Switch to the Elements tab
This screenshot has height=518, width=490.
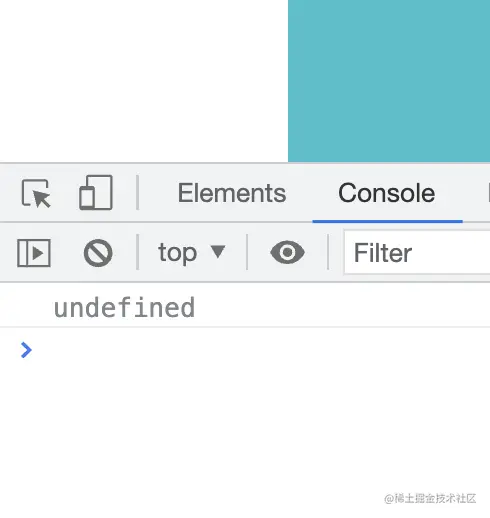pos(232,193)
